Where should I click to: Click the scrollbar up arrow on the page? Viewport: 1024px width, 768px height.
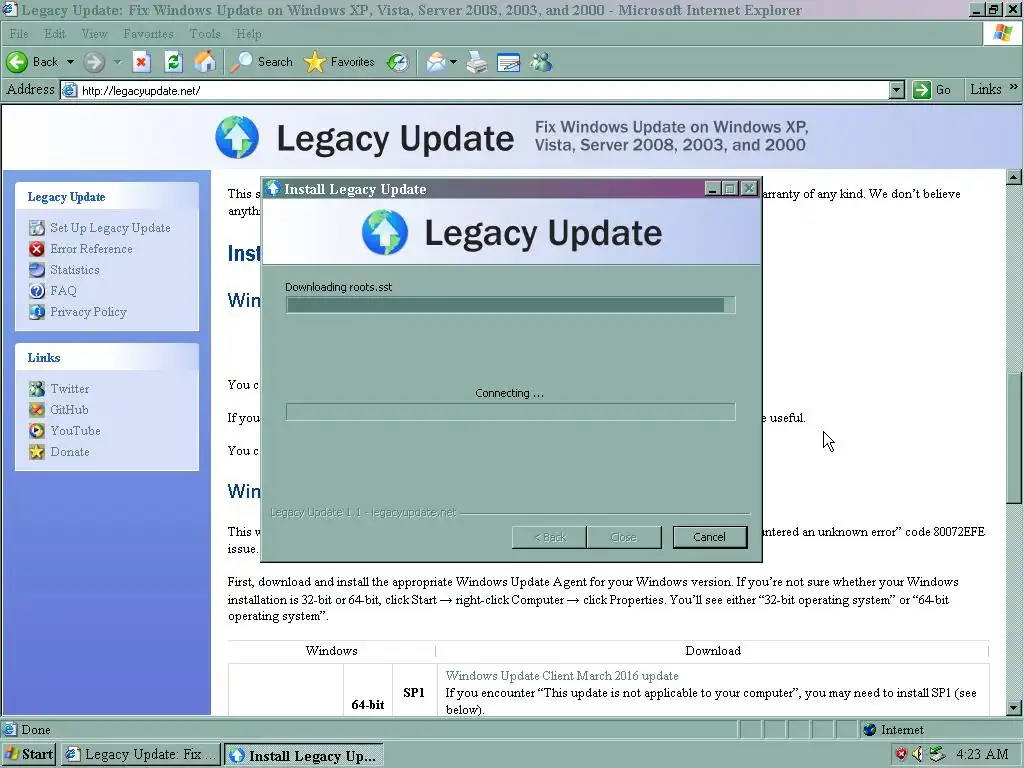1014,176
